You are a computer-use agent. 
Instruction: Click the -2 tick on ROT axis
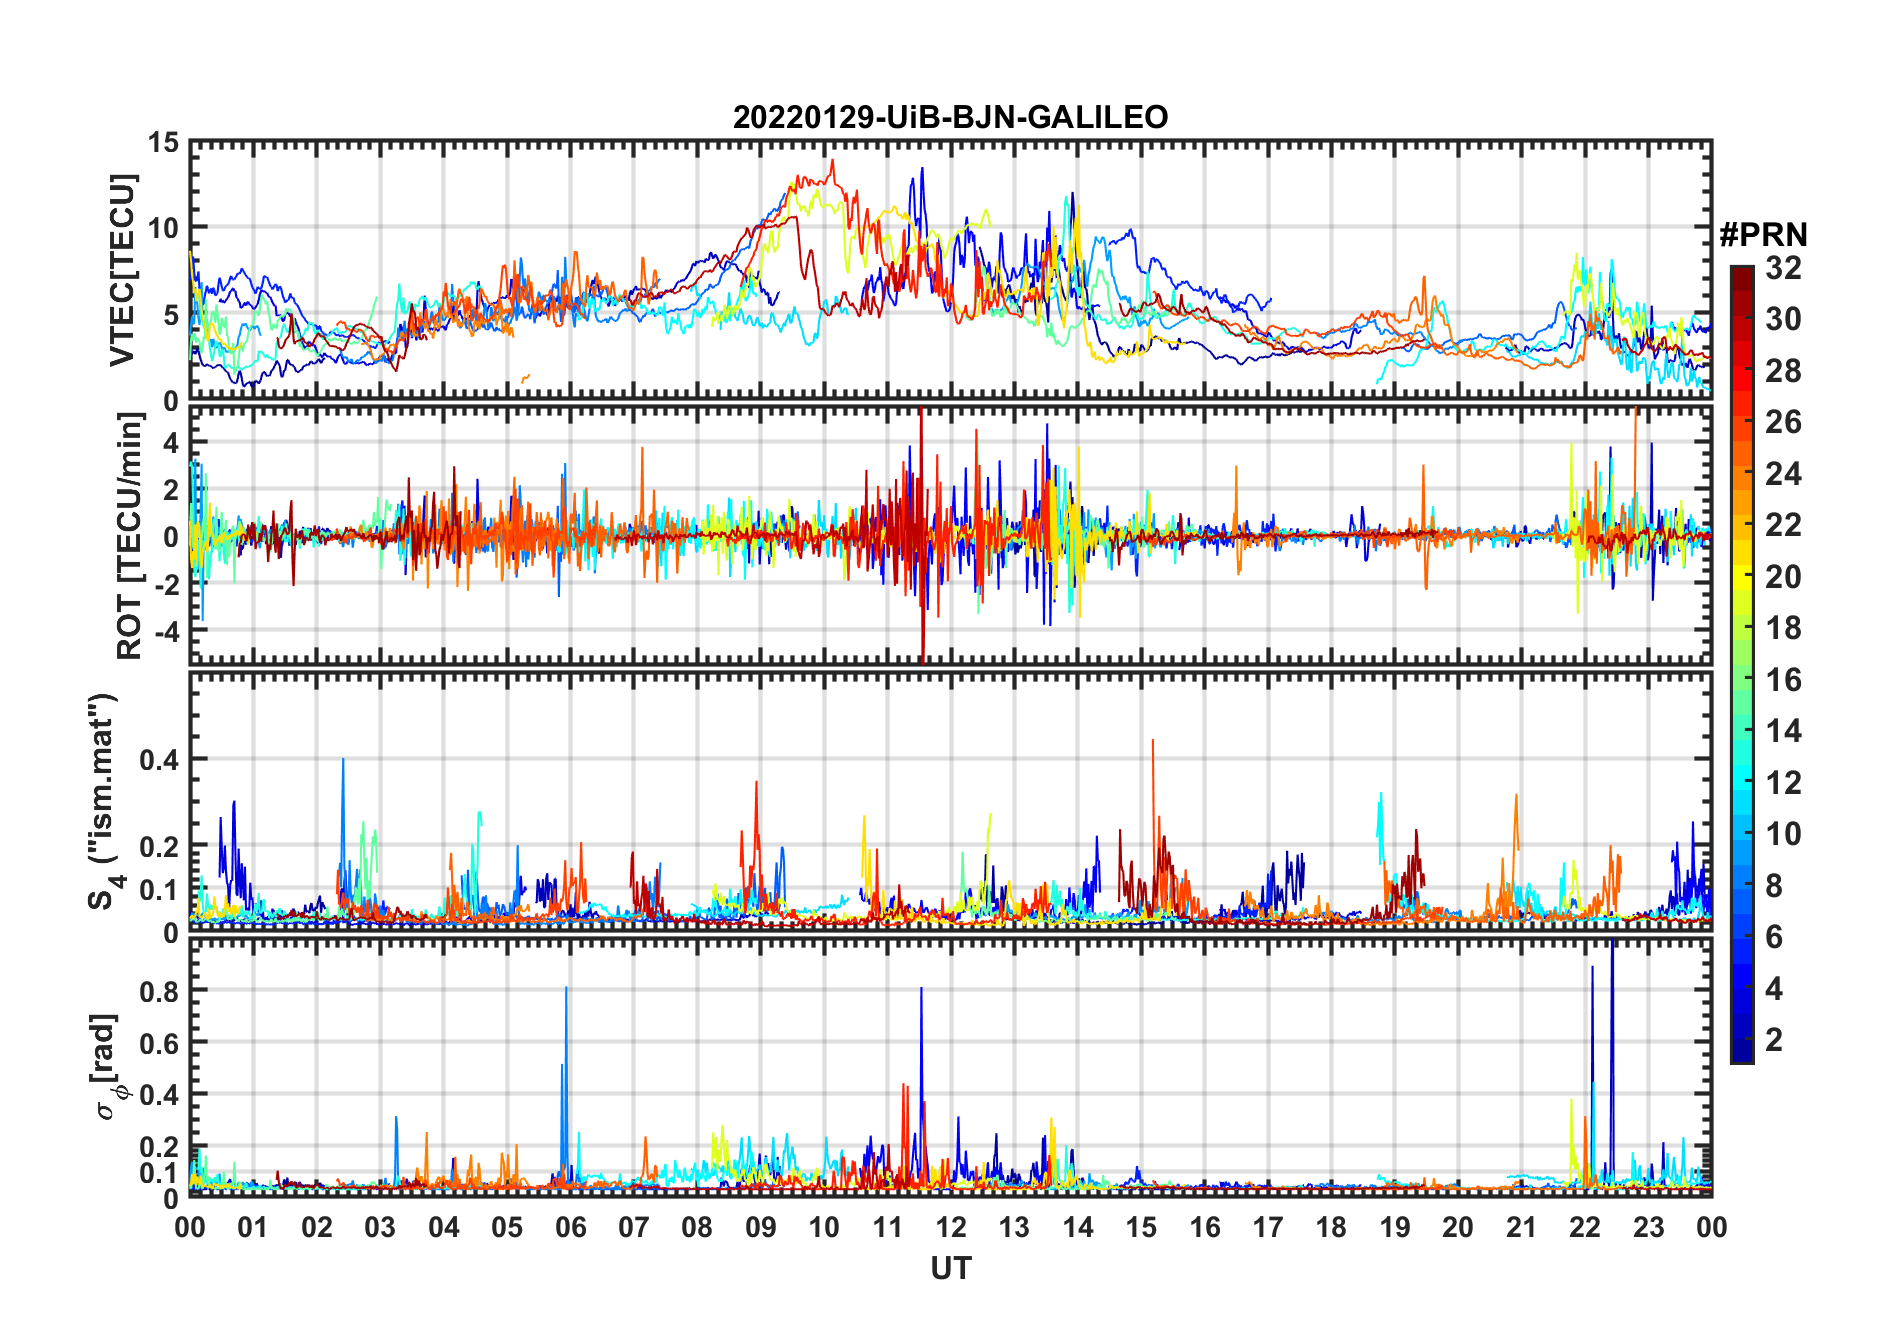pos(165,585)
